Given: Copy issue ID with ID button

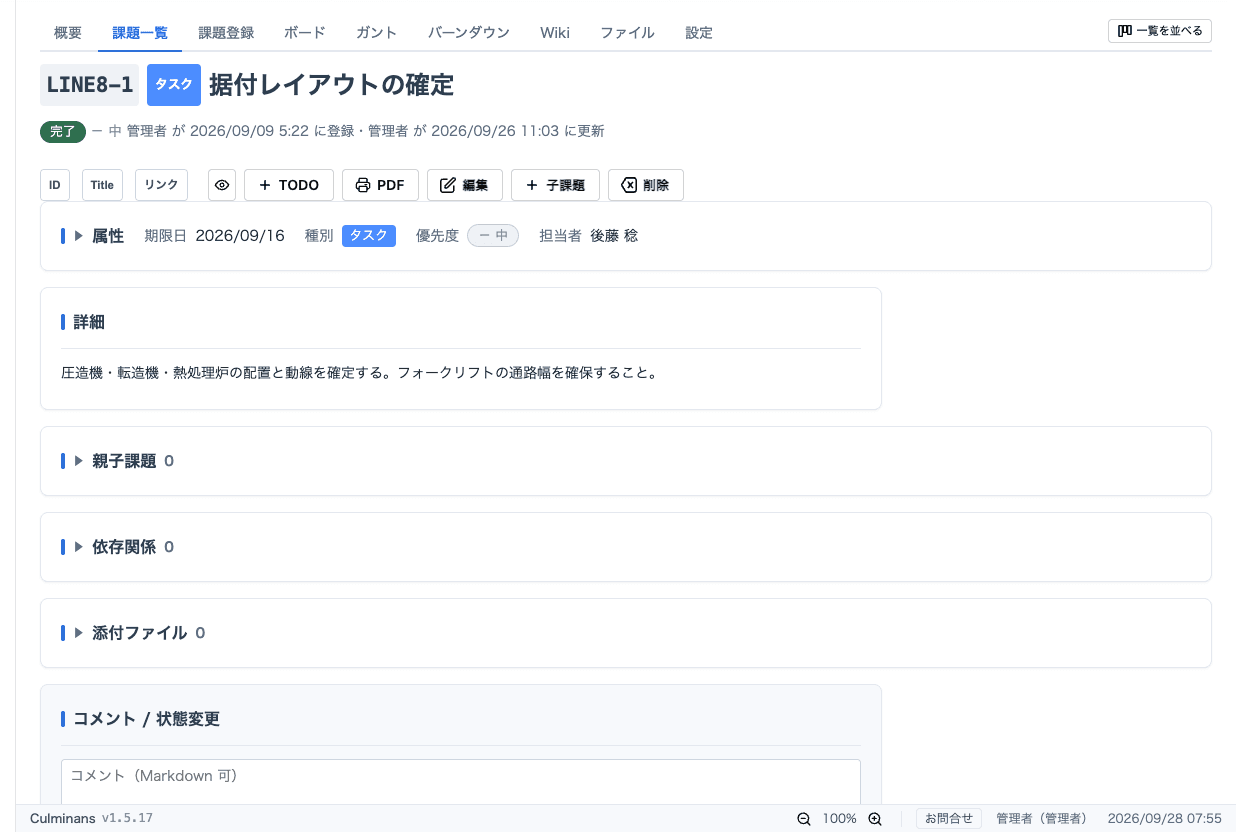Looking at the screenshot, I should [x=55, y=185].
